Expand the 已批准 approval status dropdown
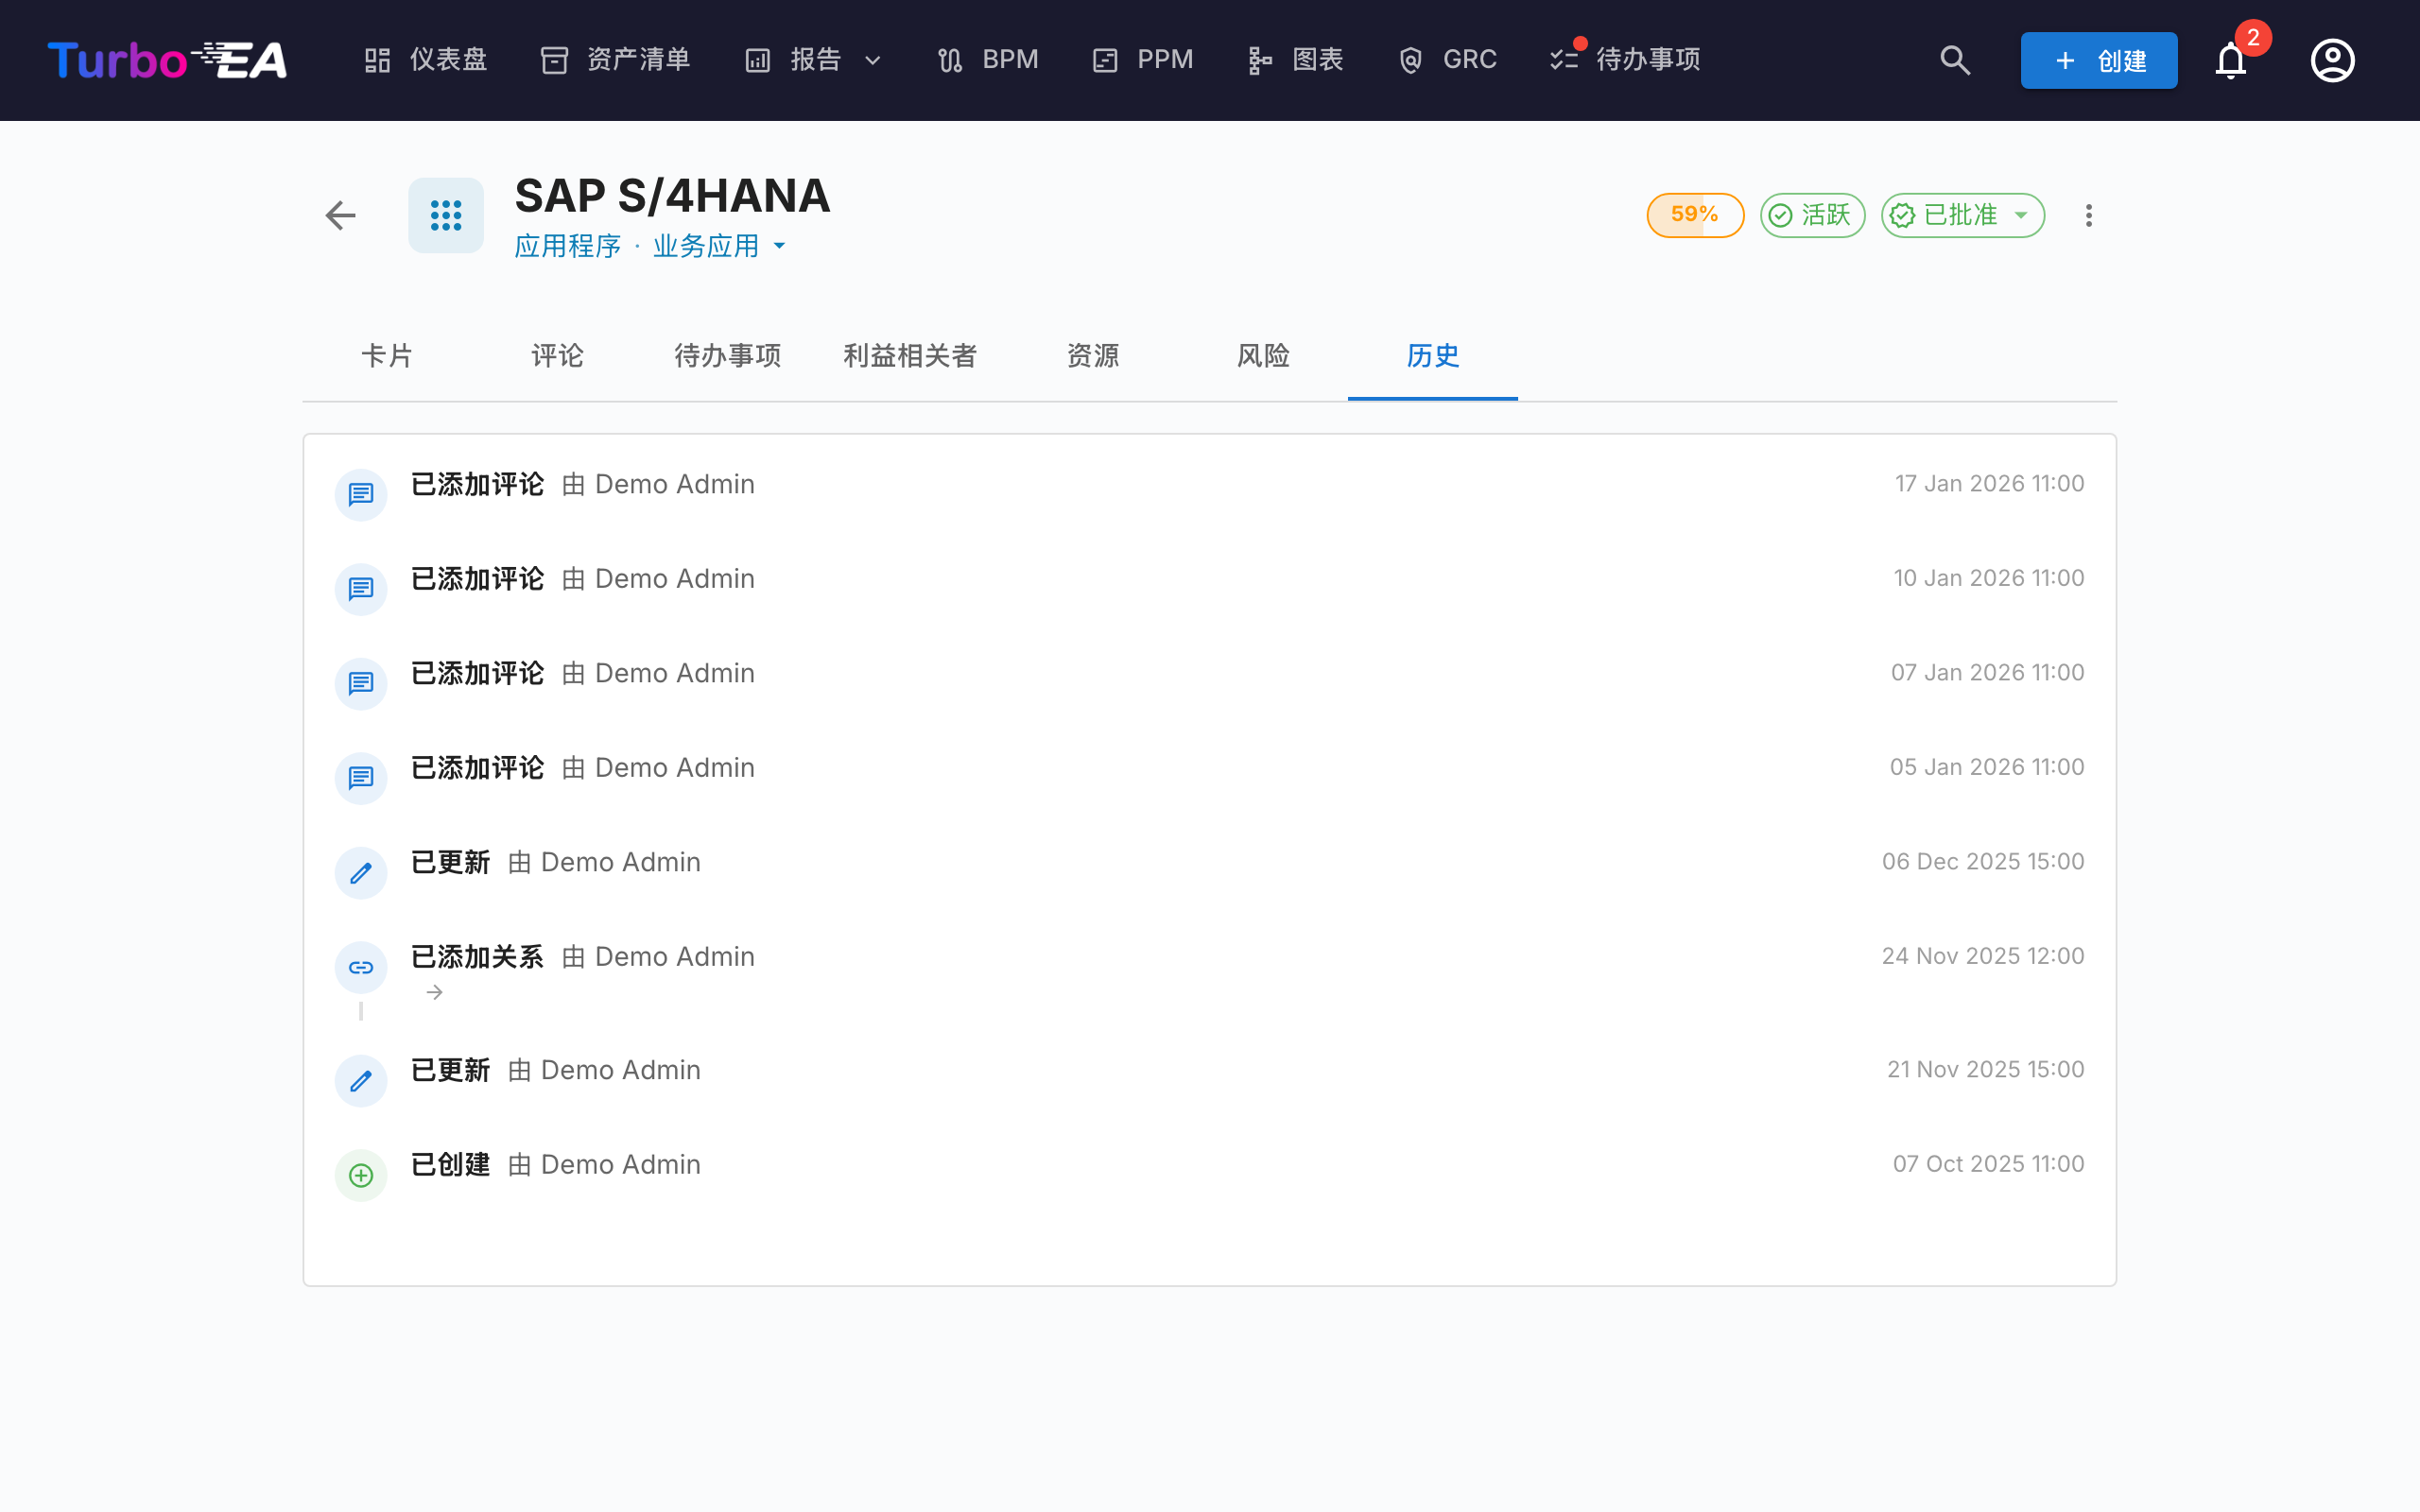Image resolution: width=2420 pixels, height=1512 pixels. 1962,215
